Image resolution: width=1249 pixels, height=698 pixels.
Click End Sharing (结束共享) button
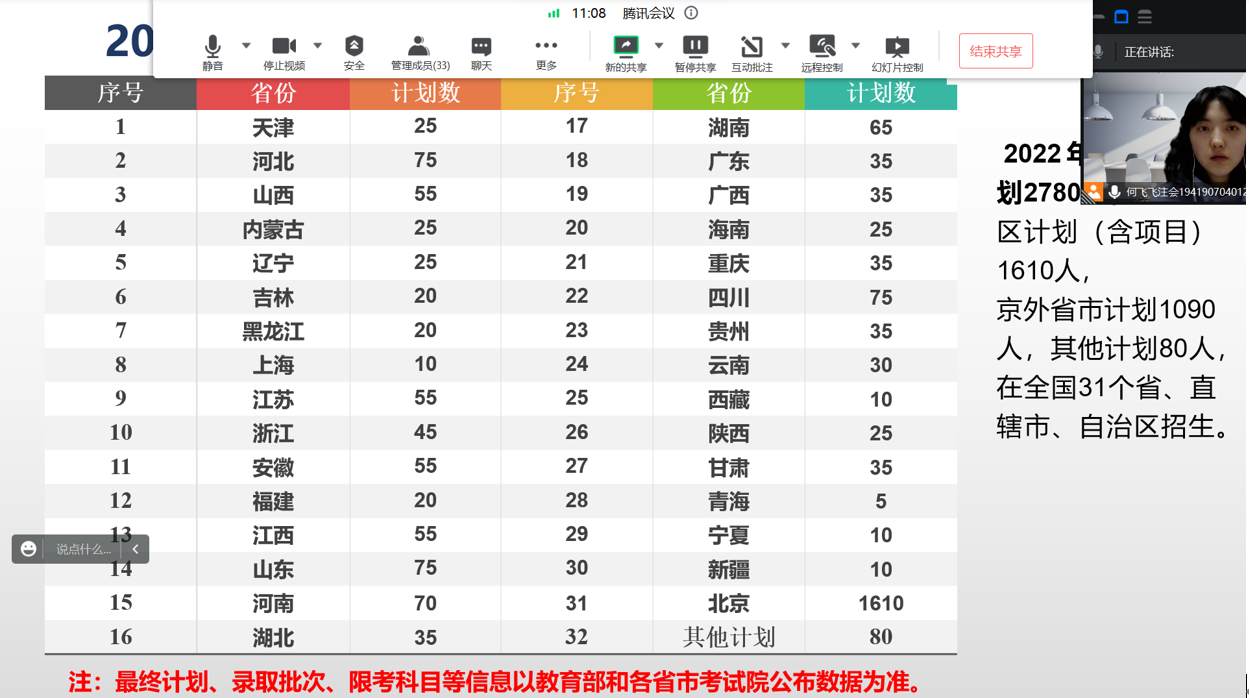[x=995, y=51]
